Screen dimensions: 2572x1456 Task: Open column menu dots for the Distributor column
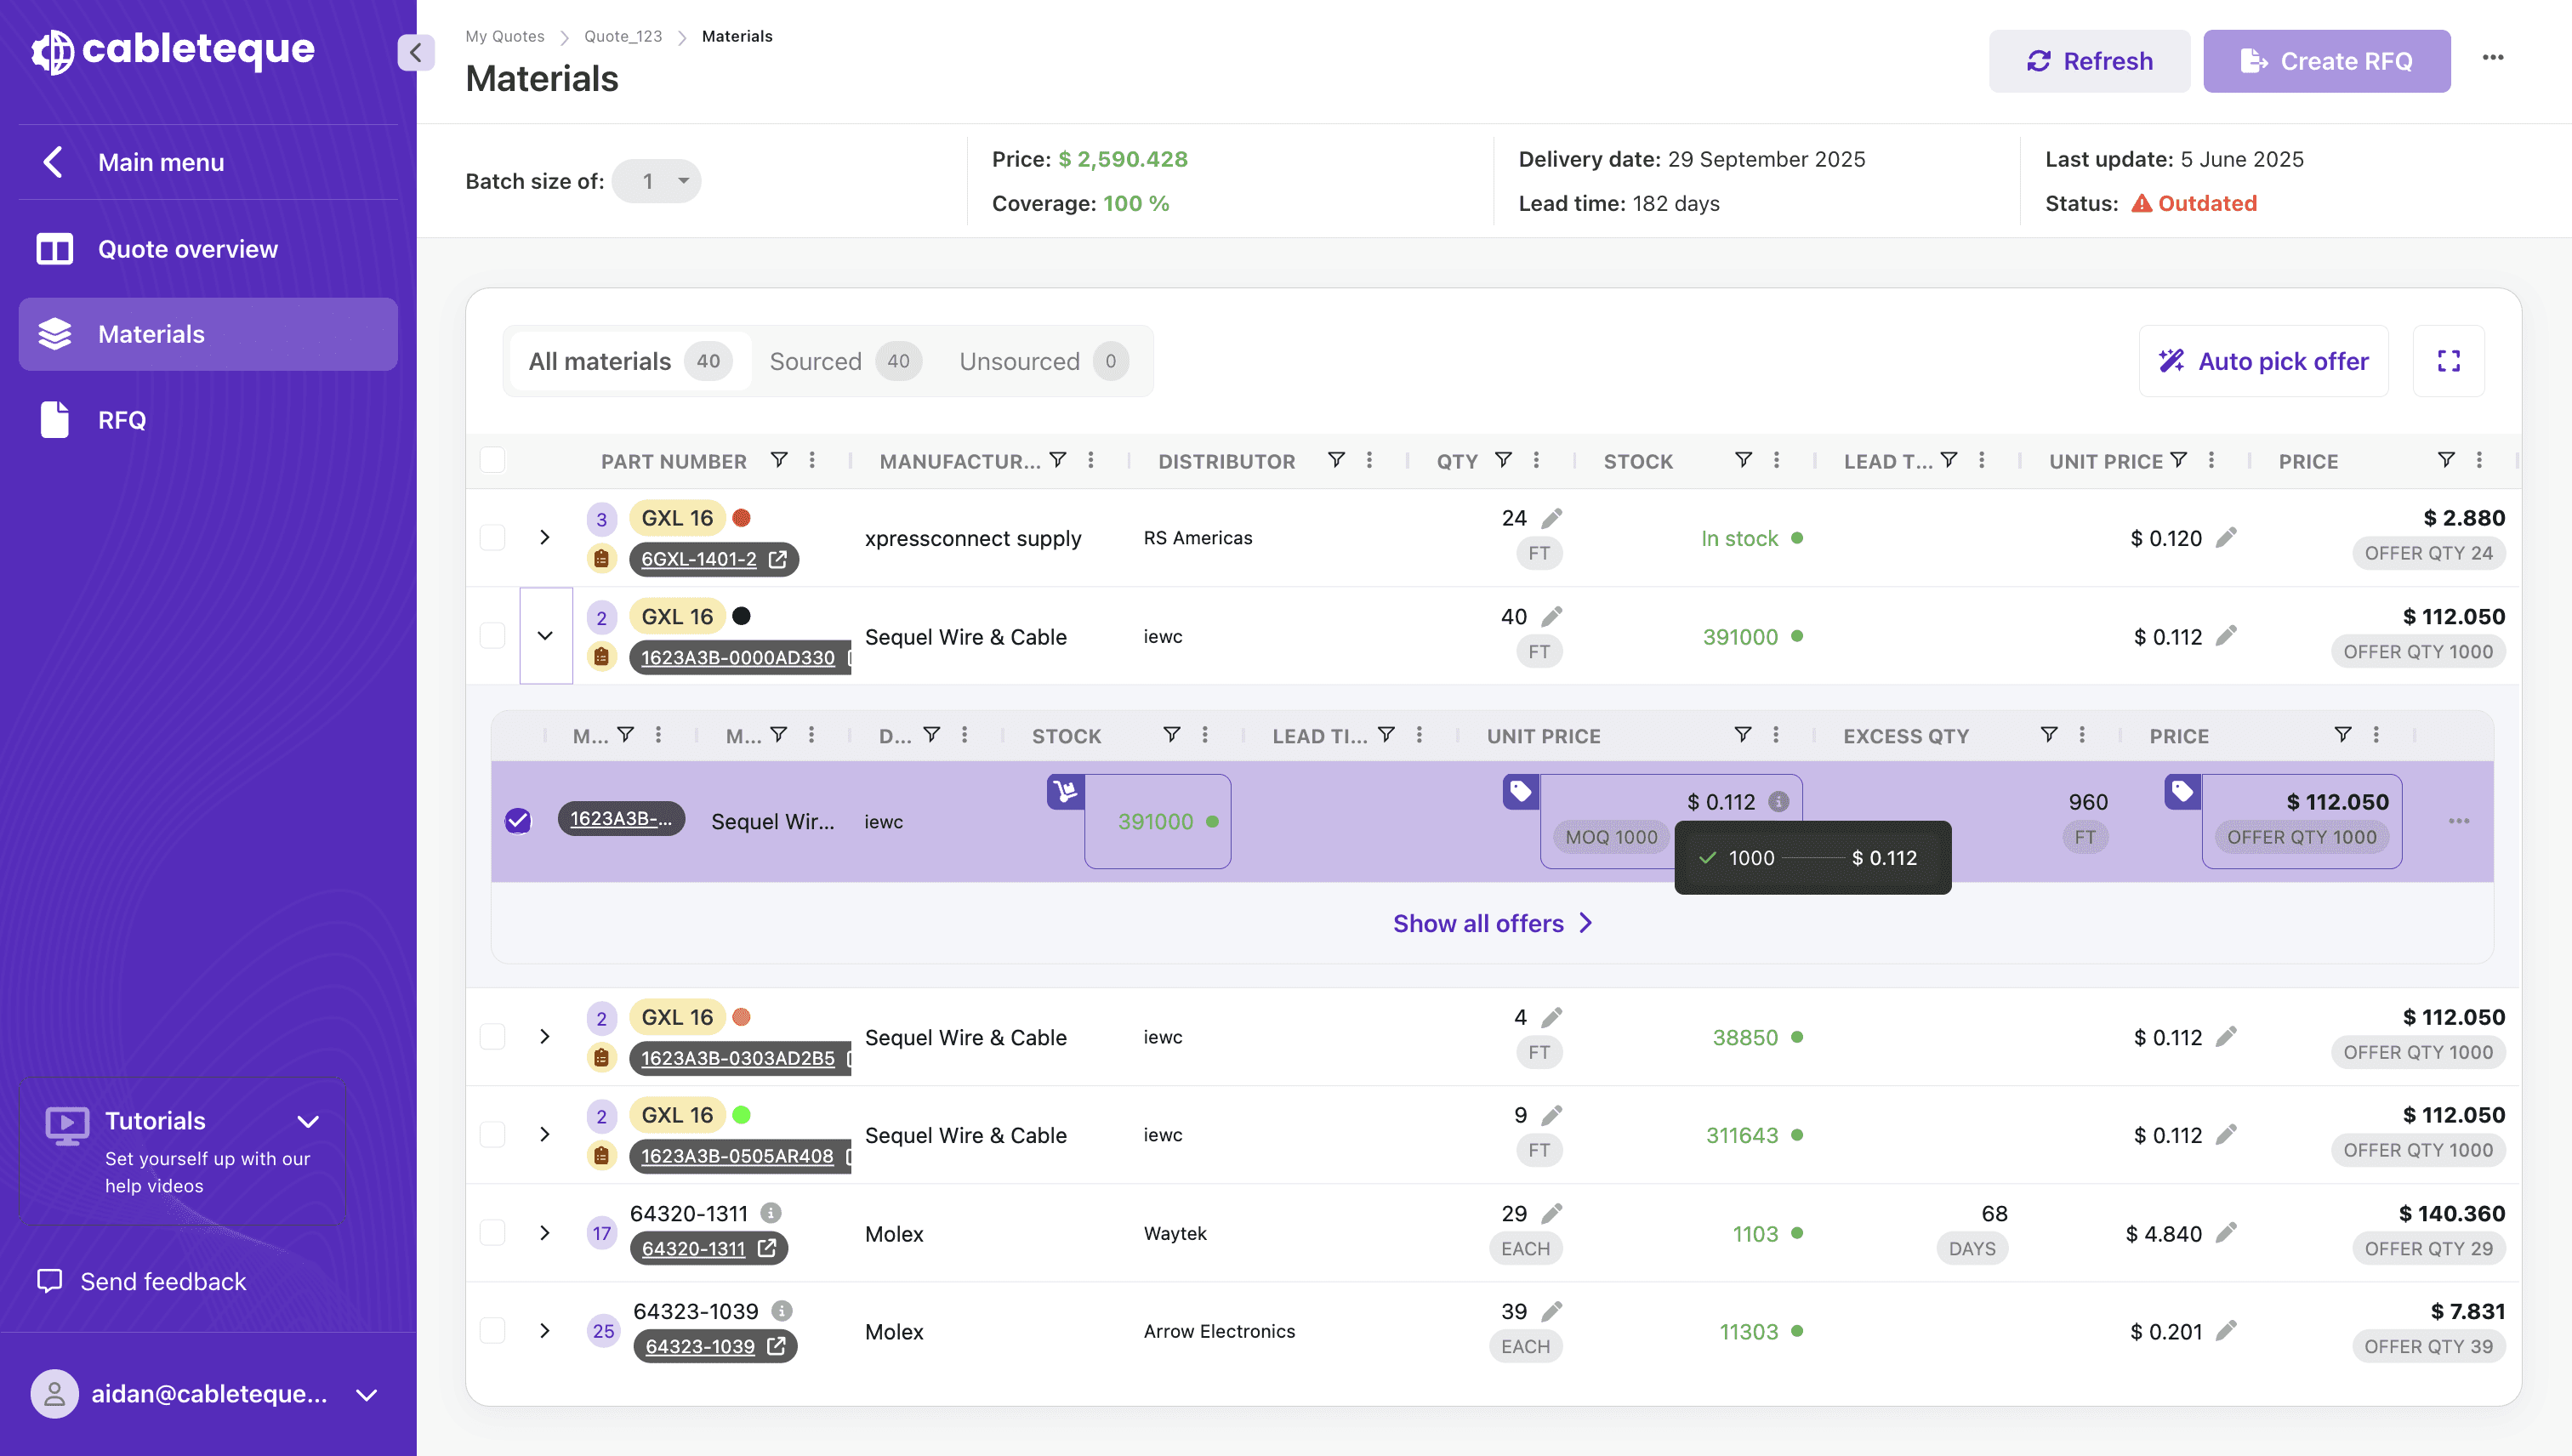click(x=1369, y=460)
